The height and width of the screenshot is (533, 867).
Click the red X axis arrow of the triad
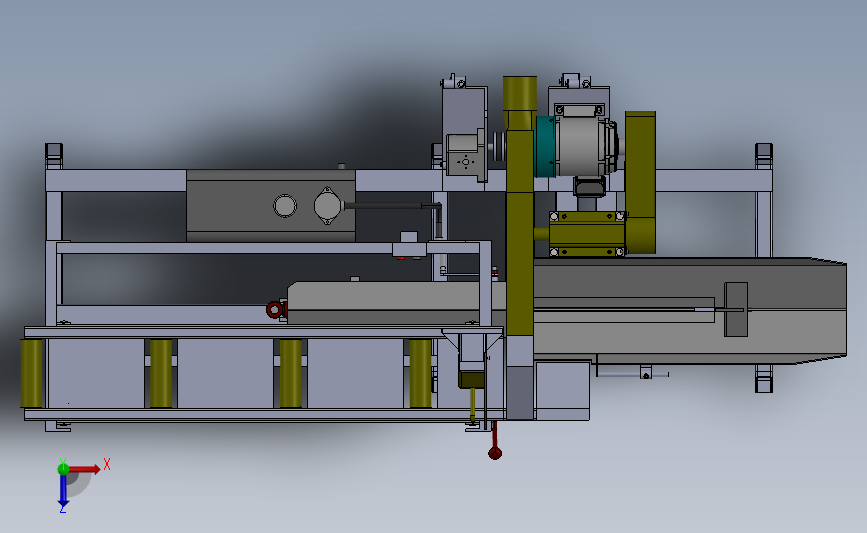point(84,469)
